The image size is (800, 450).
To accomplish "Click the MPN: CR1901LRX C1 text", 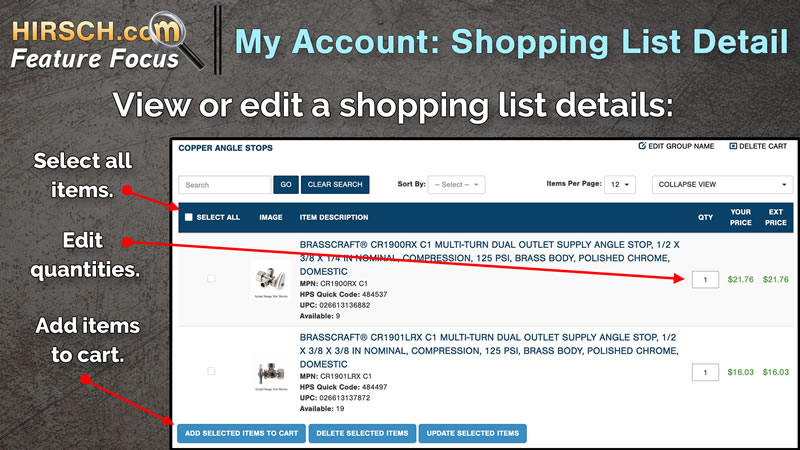I will tap(336, 377).
